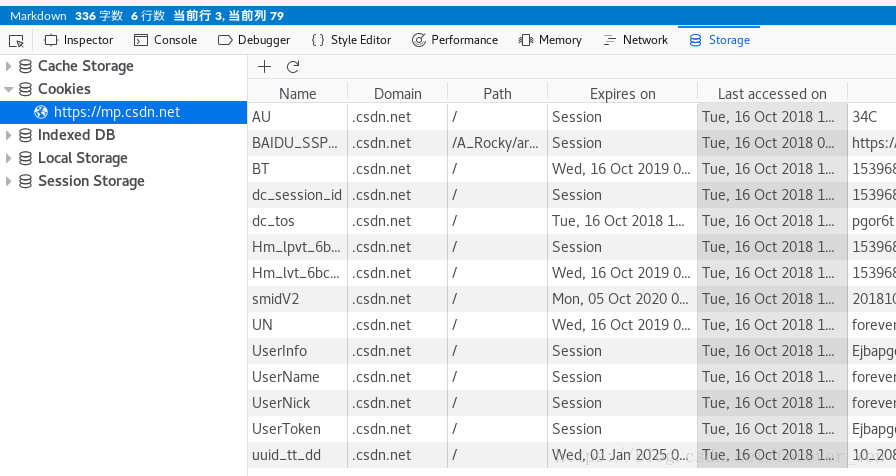Screen dimensions: 896x476
Task: Expand the Indexed DB tree node
Action: 9,135
